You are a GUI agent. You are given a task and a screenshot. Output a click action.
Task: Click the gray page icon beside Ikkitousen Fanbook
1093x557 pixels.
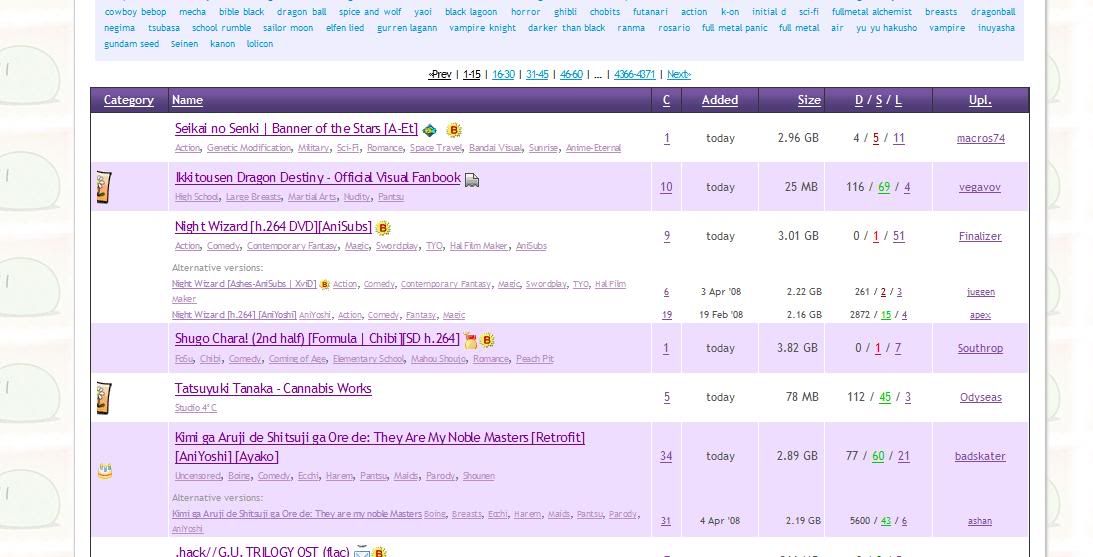472,180
